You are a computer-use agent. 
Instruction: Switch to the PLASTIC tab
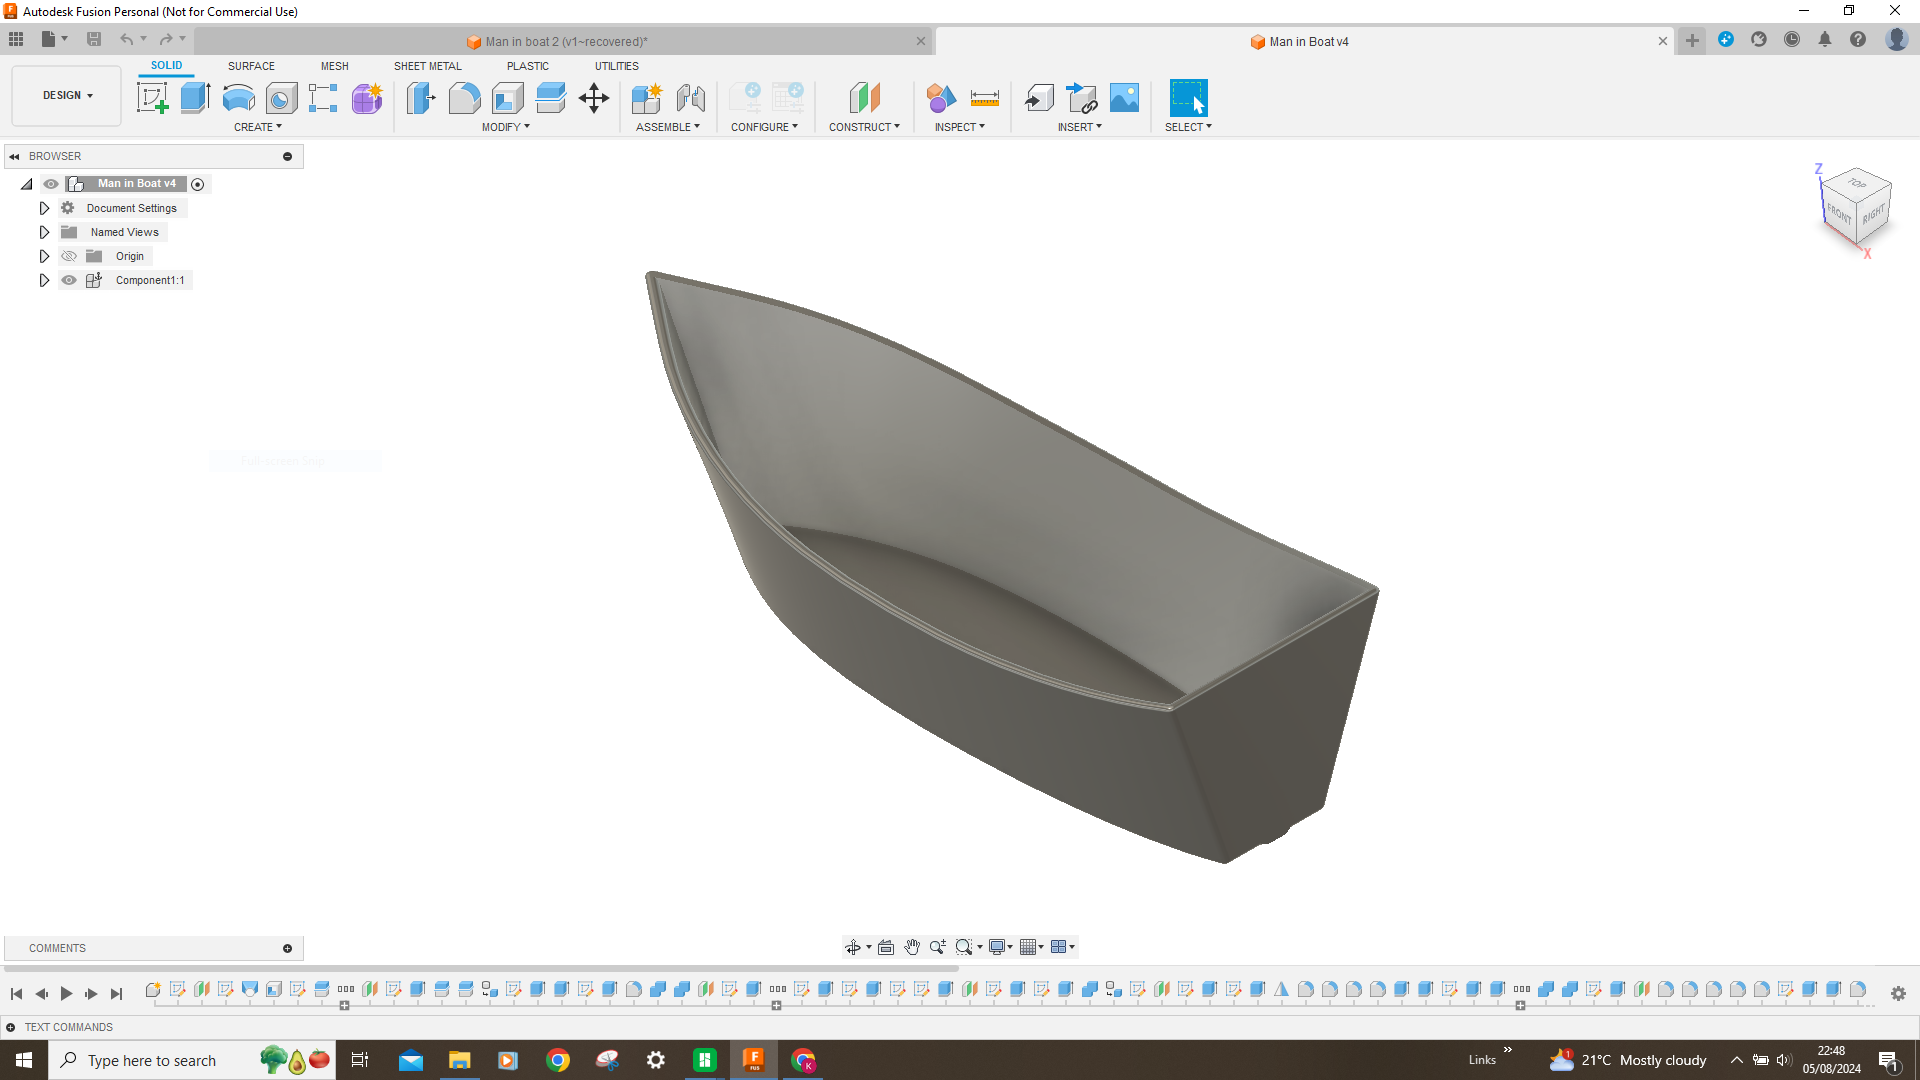(528, 66)
